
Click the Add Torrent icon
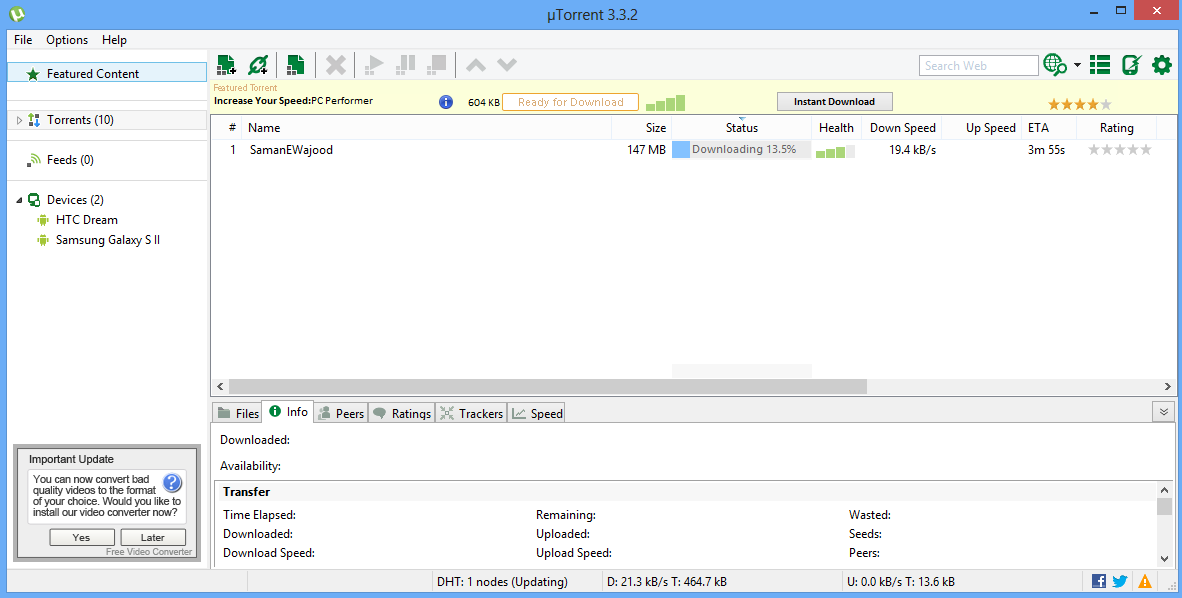click(x=226, y=64)
